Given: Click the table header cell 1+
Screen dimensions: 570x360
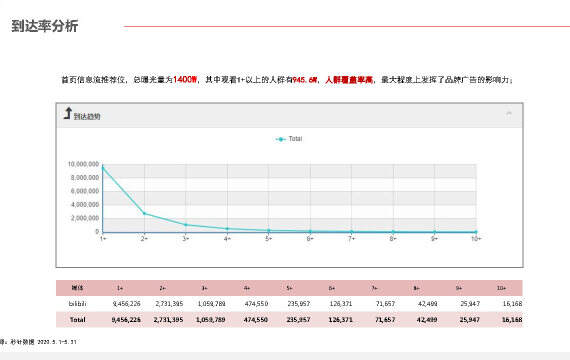Looking at the screenshot, I should tap(120, 288).
